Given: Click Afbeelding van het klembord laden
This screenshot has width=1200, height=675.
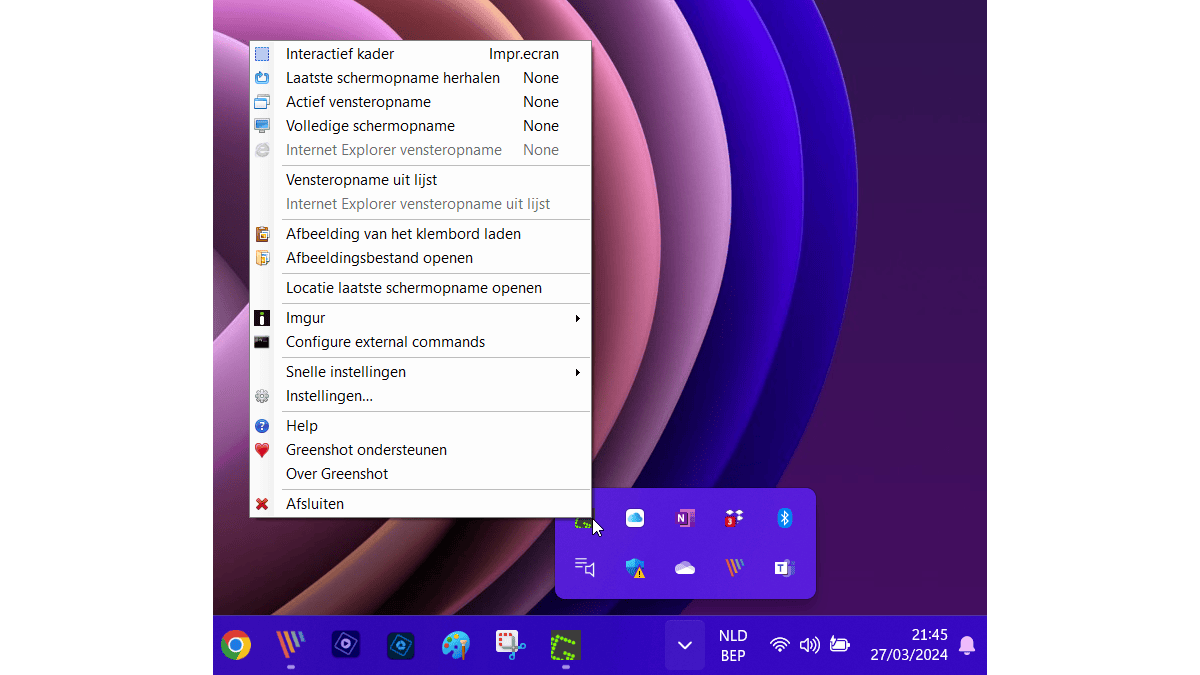Looking at the screenshot, I should 420,234.
